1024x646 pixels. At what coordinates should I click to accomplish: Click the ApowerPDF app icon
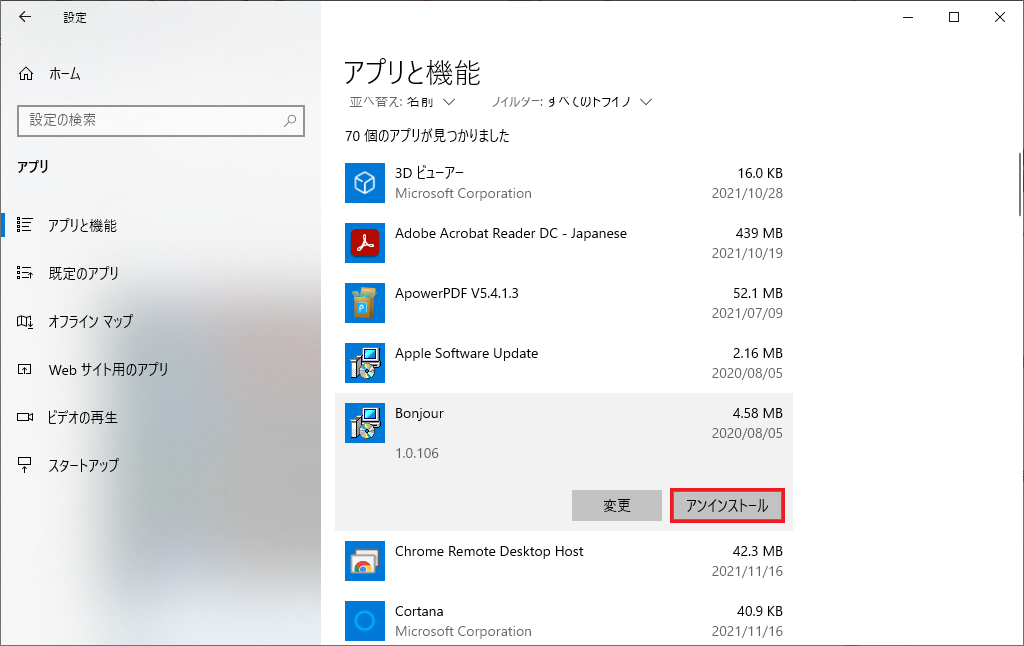click(365, 302)
